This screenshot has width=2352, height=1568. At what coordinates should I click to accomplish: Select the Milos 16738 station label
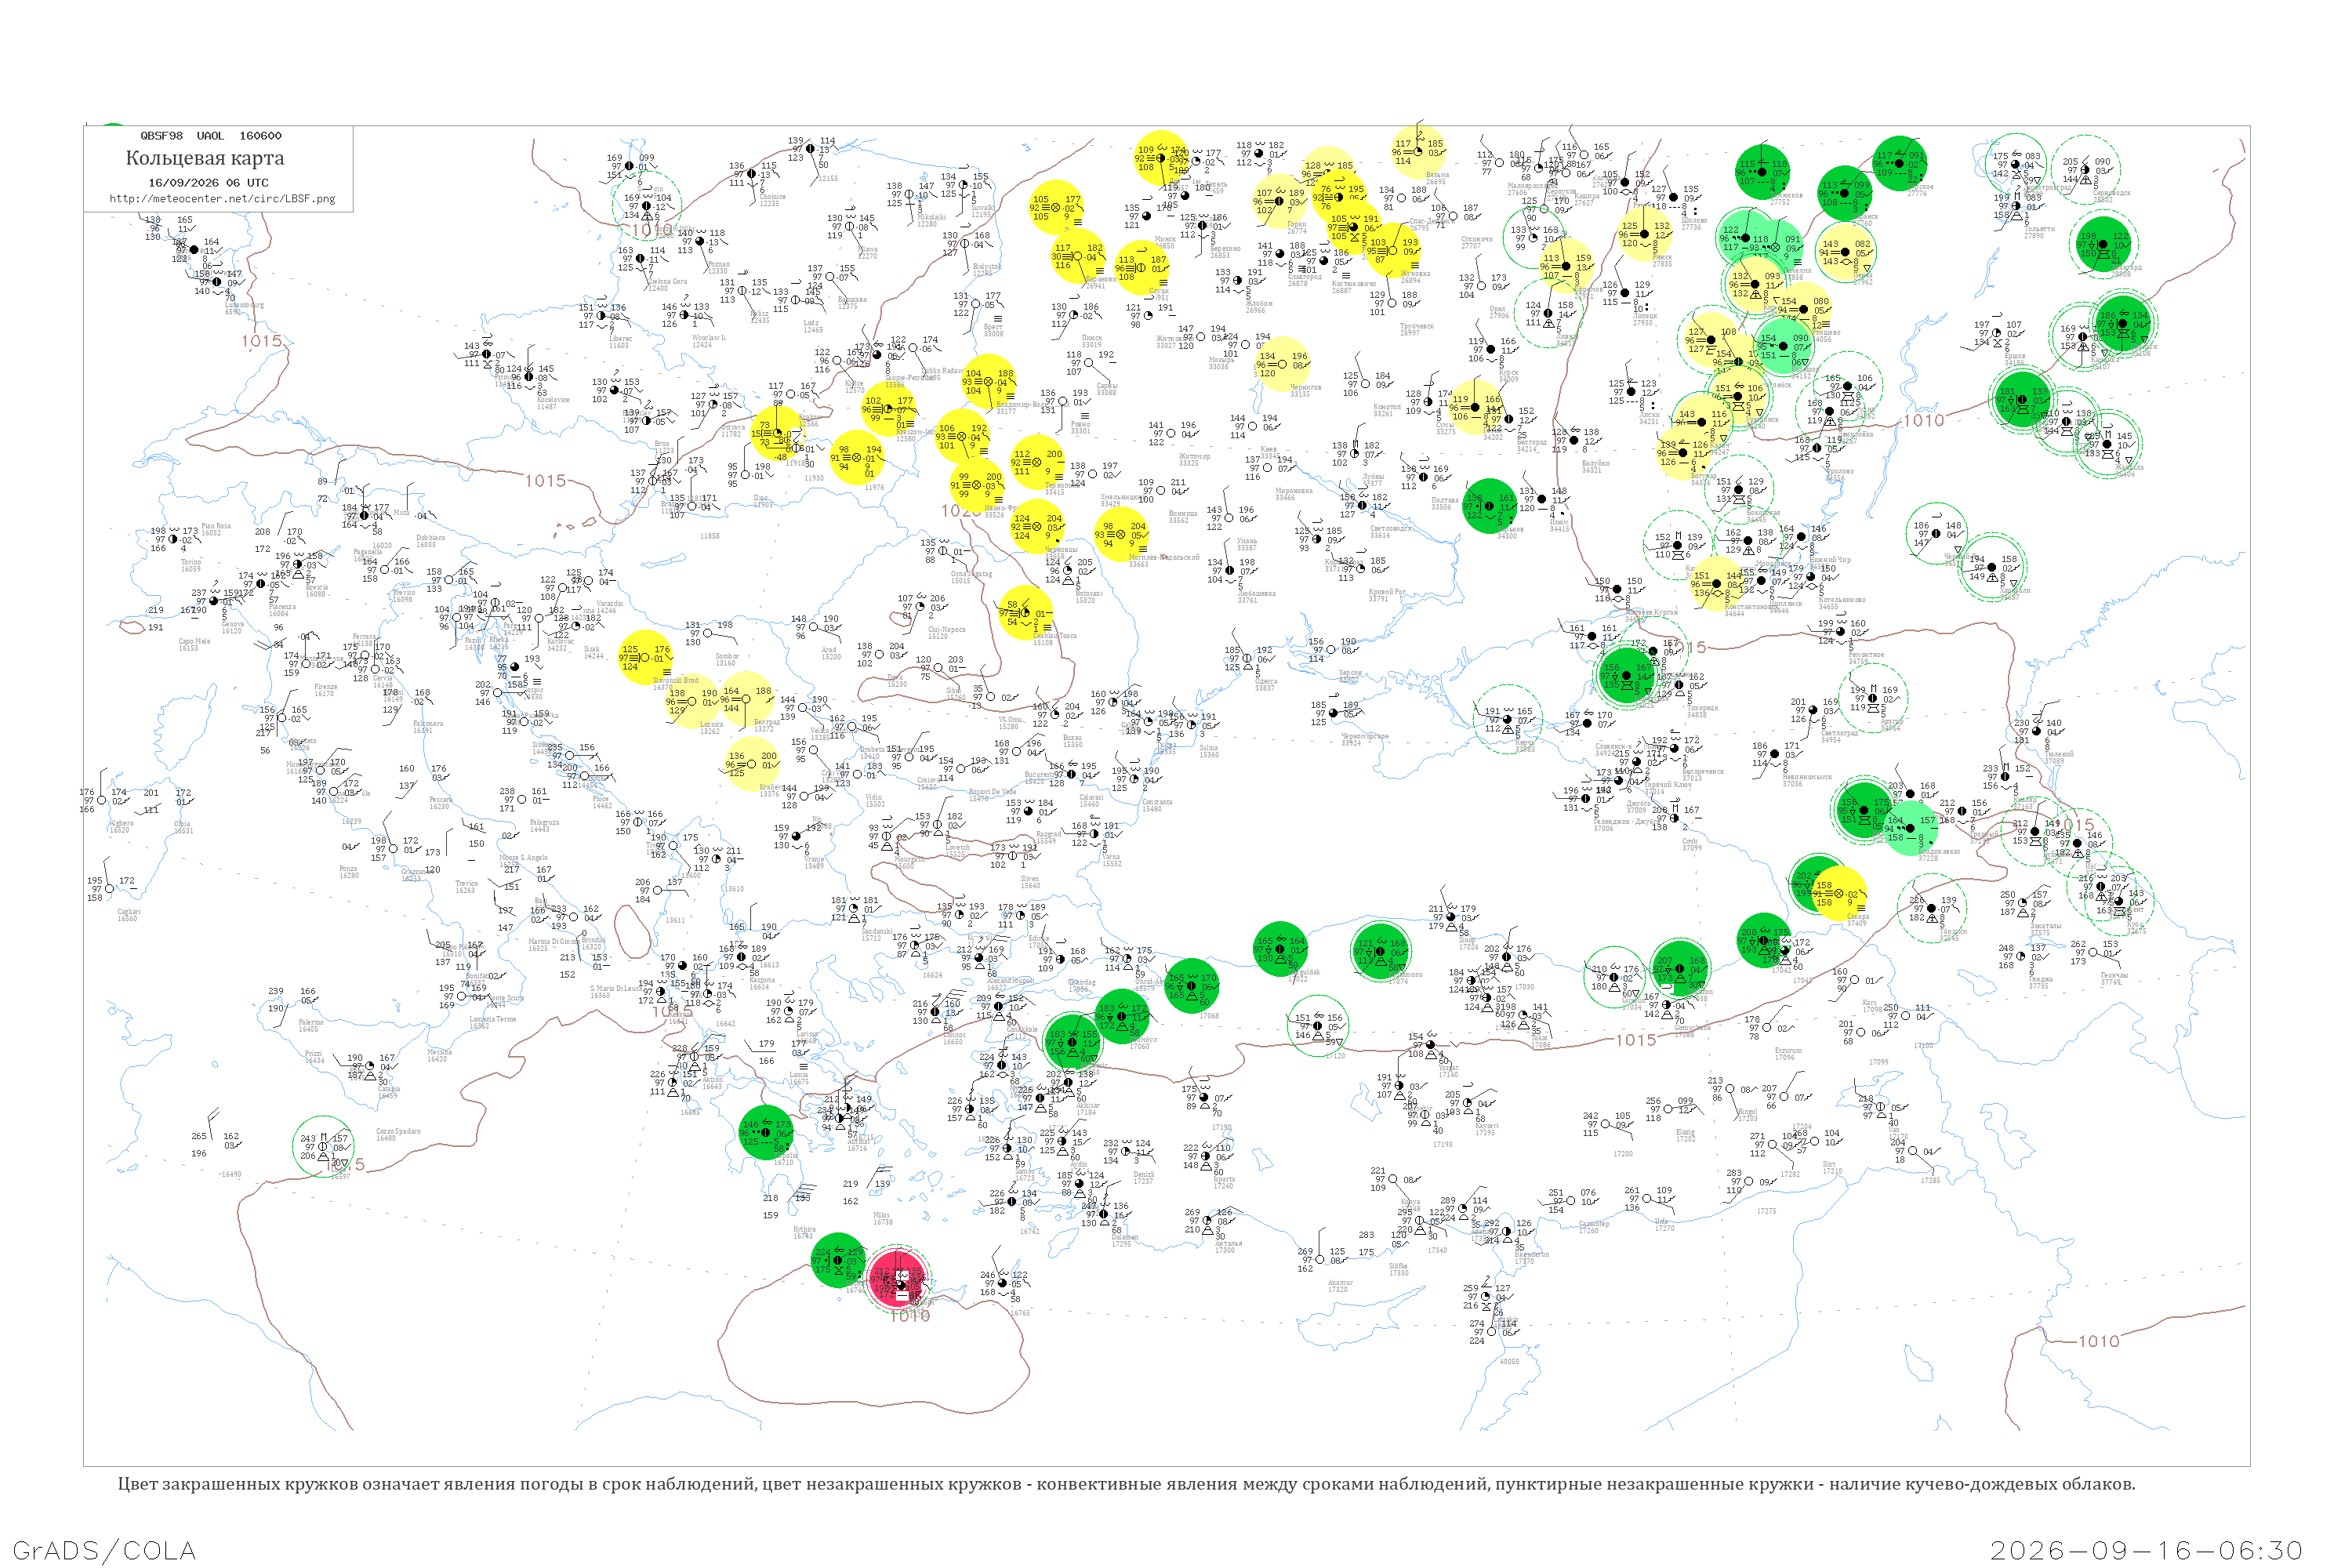coord(883,1218)
